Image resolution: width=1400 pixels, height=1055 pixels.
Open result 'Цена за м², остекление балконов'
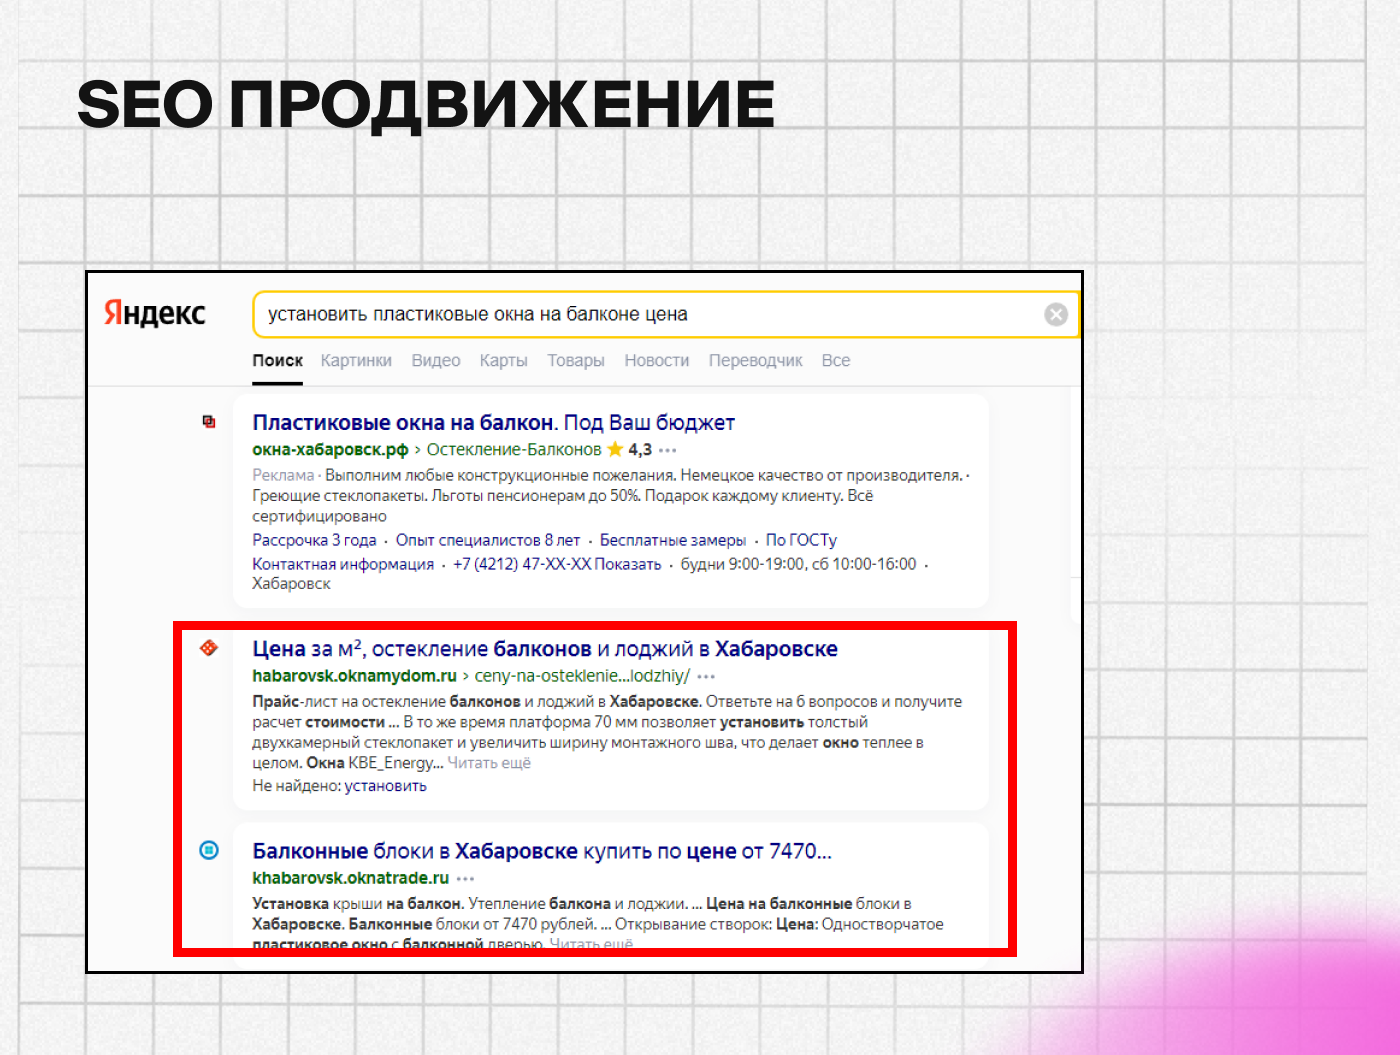click(545, 649)
